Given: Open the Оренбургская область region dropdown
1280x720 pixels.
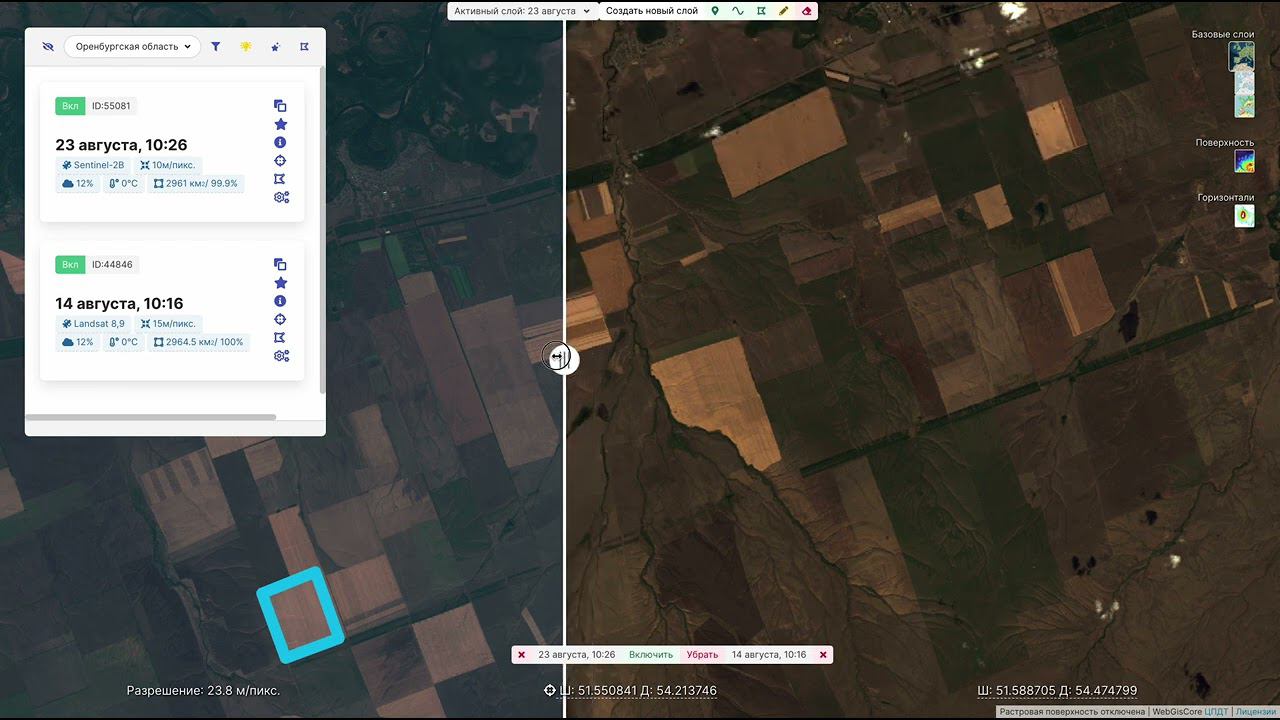Looking at the screenshot, I should [x=132, y=47].
